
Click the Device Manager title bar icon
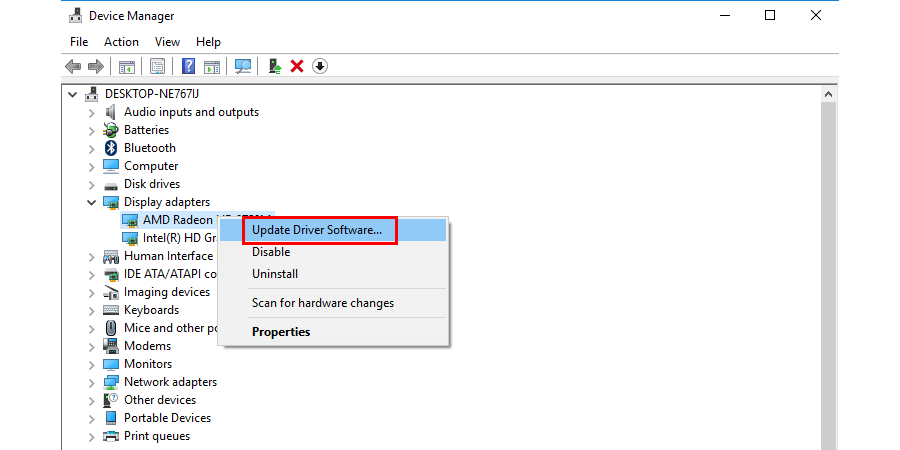coord(75,15)
